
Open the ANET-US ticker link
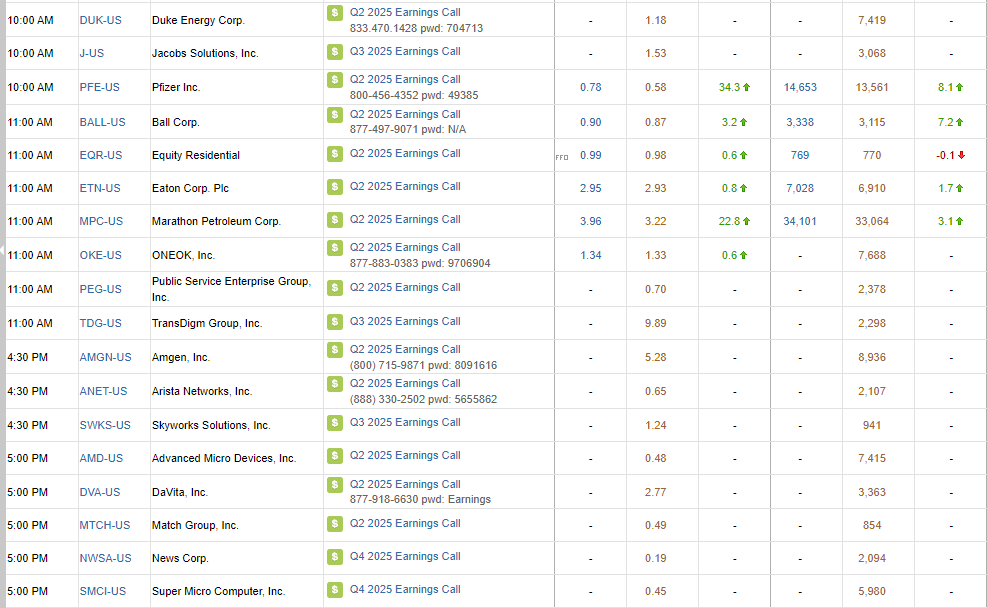coord(103,391)
